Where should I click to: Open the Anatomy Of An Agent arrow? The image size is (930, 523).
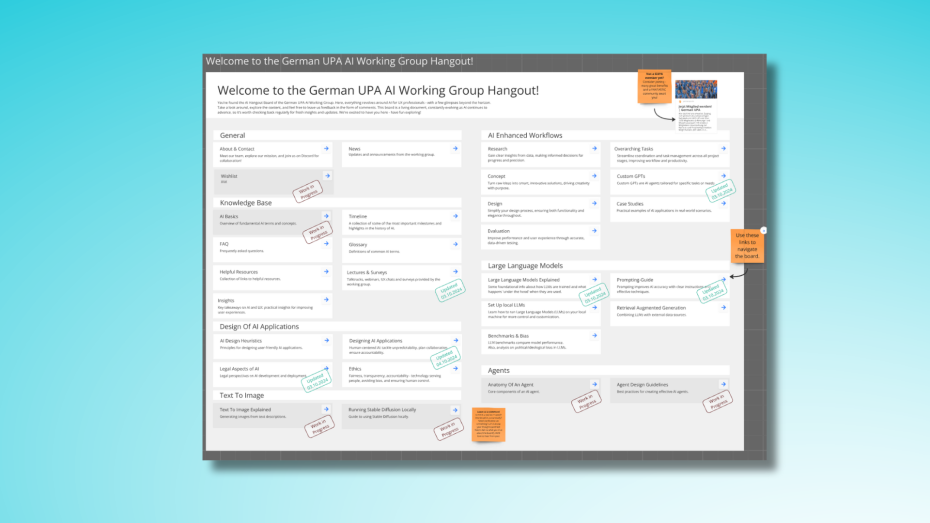tap(598, 383)
